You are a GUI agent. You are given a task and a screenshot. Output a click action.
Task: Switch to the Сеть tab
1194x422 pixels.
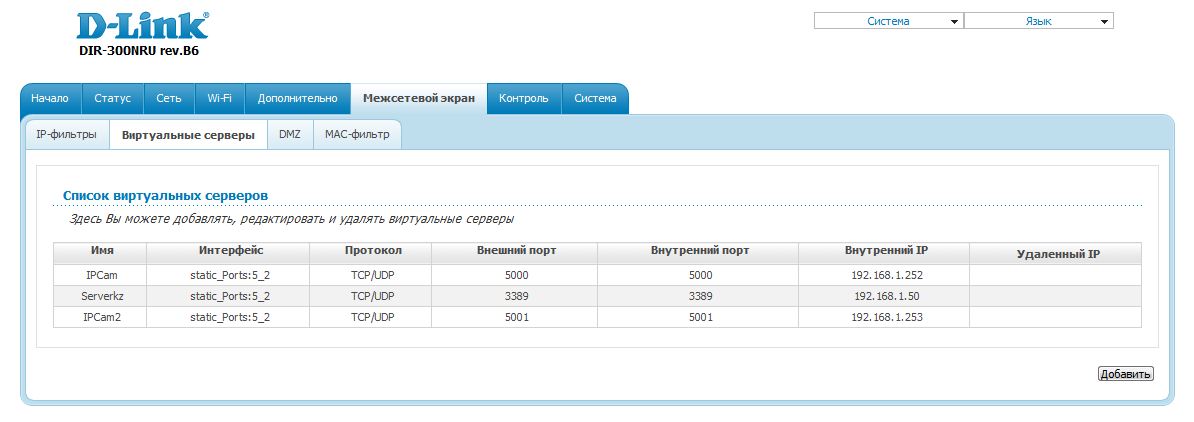[169, 99]
